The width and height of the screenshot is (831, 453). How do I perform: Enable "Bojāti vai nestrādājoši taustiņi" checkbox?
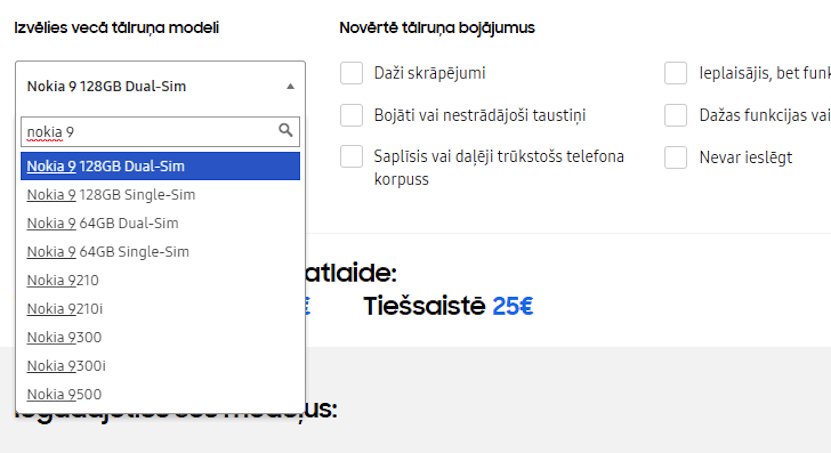pyautogui.click(x=351, y=115)
